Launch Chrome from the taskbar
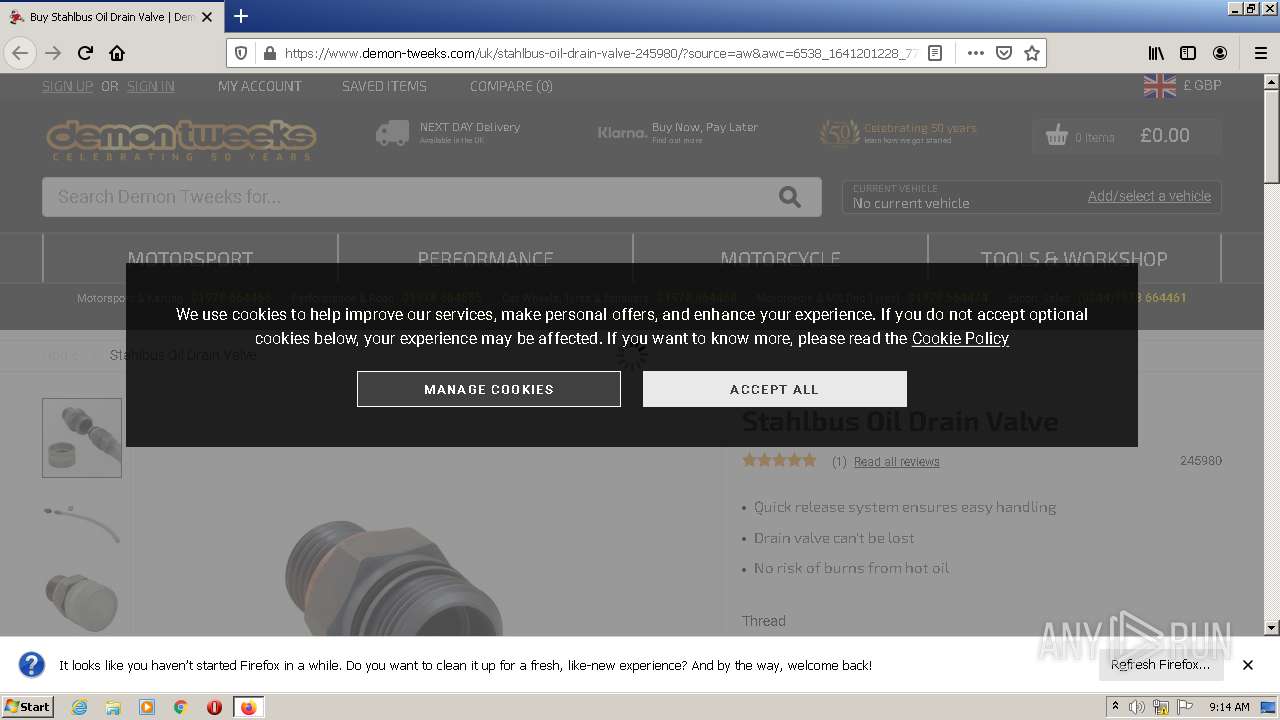The image size is (1280, 720). tap(181, 707)
